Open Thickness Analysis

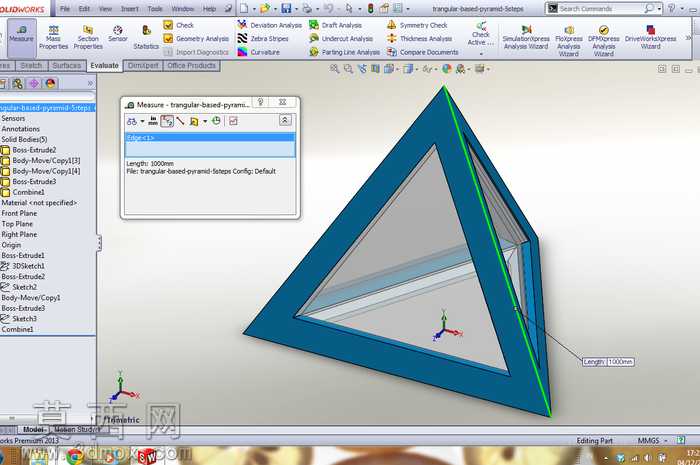pyautogui.click(x=420, y=39)
